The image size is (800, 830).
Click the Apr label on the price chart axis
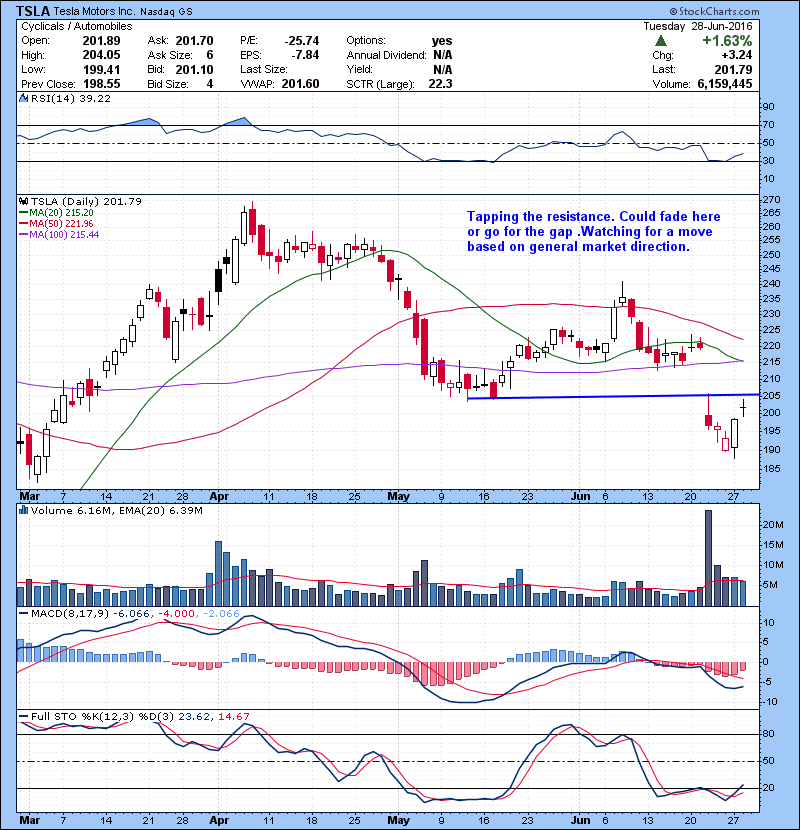tap(219, 497)
